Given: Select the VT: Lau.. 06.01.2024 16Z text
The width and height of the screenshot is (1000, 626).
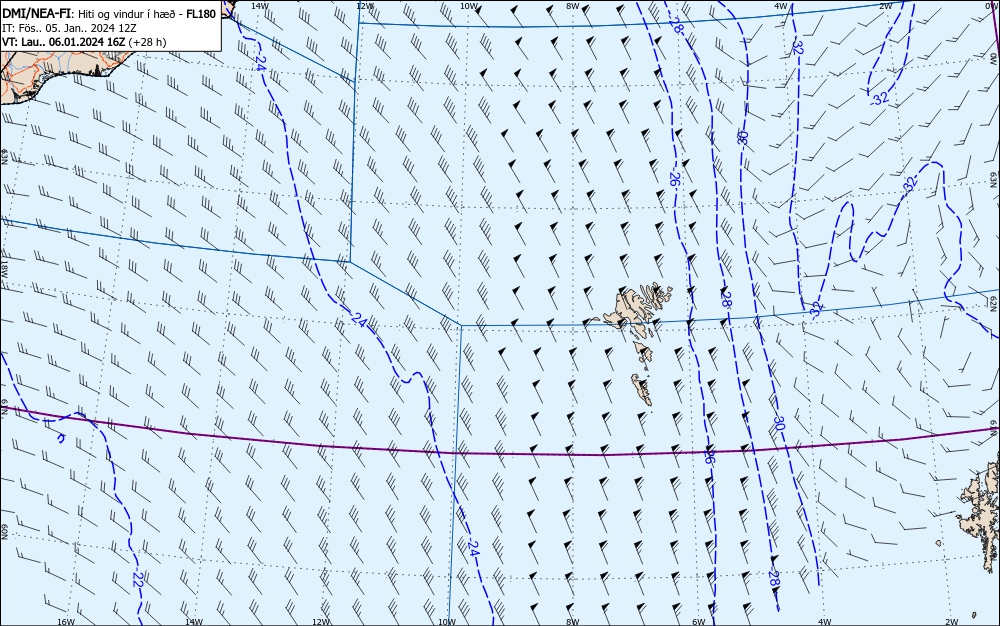Looking at the screenshot, I should 64,42.
